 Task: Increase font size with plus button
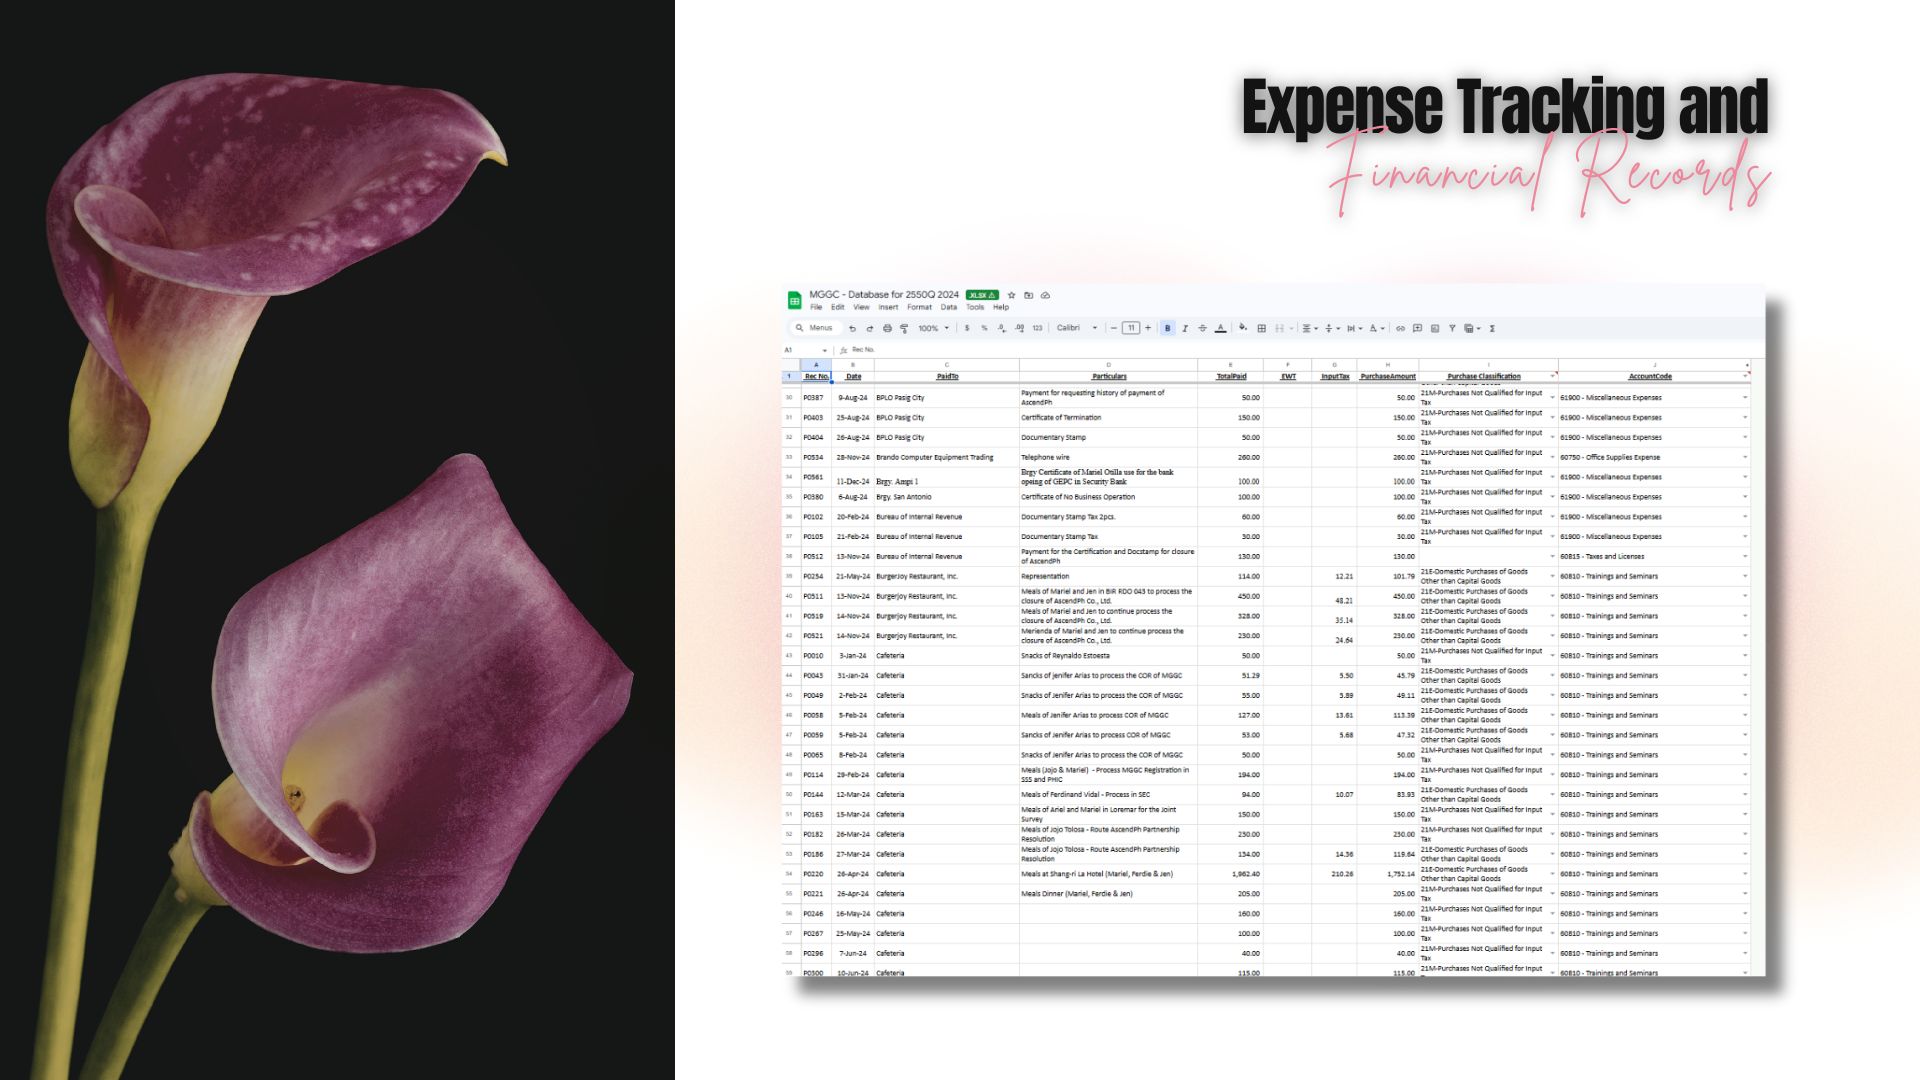[1148, 328]
